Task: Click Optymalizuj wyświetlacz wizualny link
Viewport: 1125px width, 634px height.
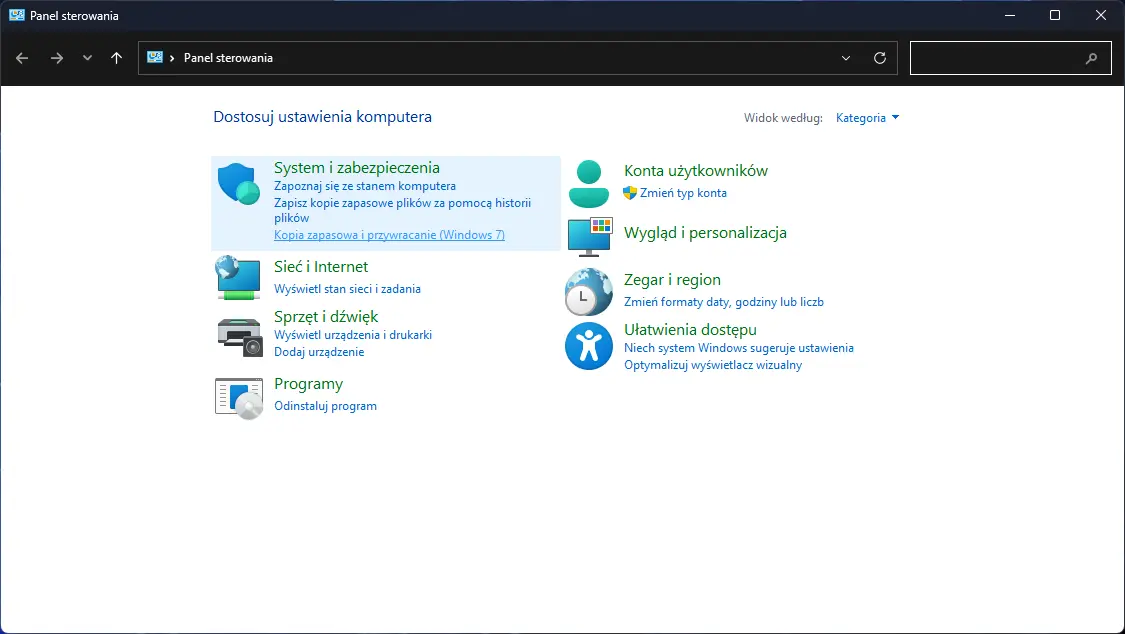Action: [x=712, y=365]
